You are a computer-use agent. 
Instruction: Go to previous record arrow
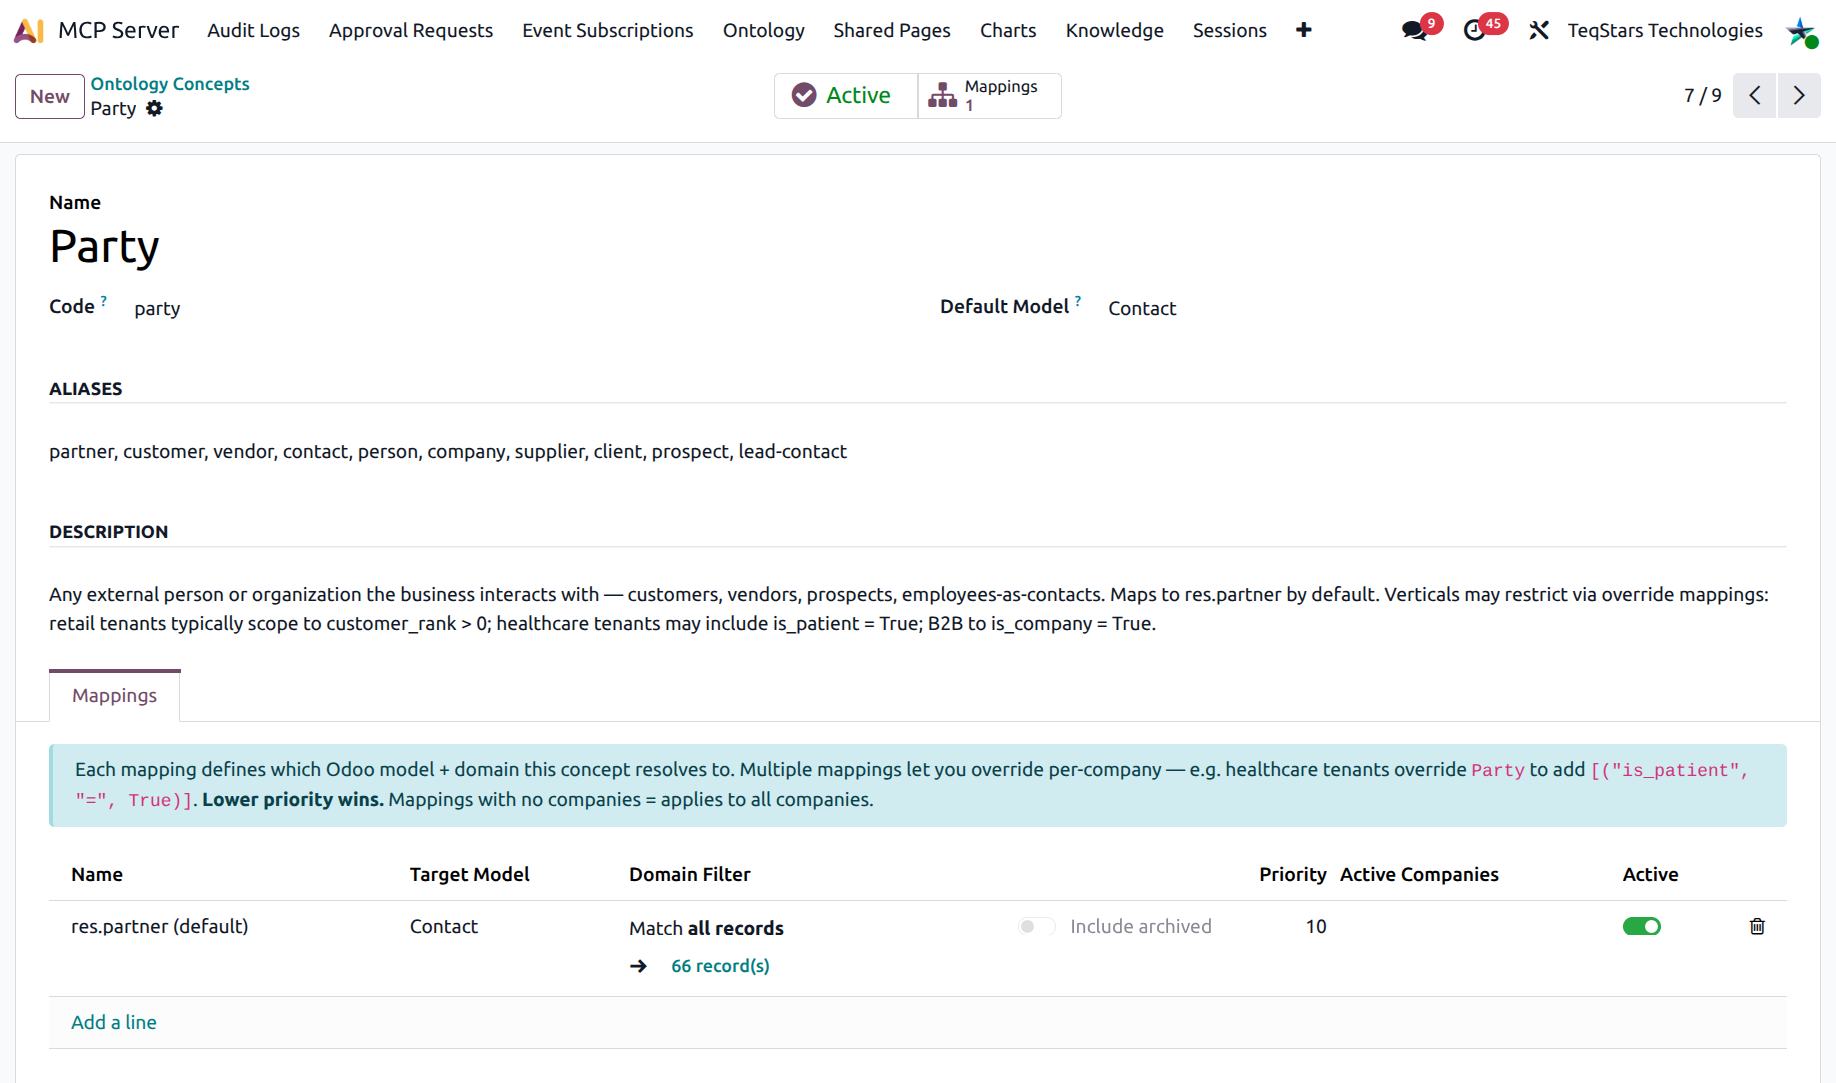(x=1754, y=95)
